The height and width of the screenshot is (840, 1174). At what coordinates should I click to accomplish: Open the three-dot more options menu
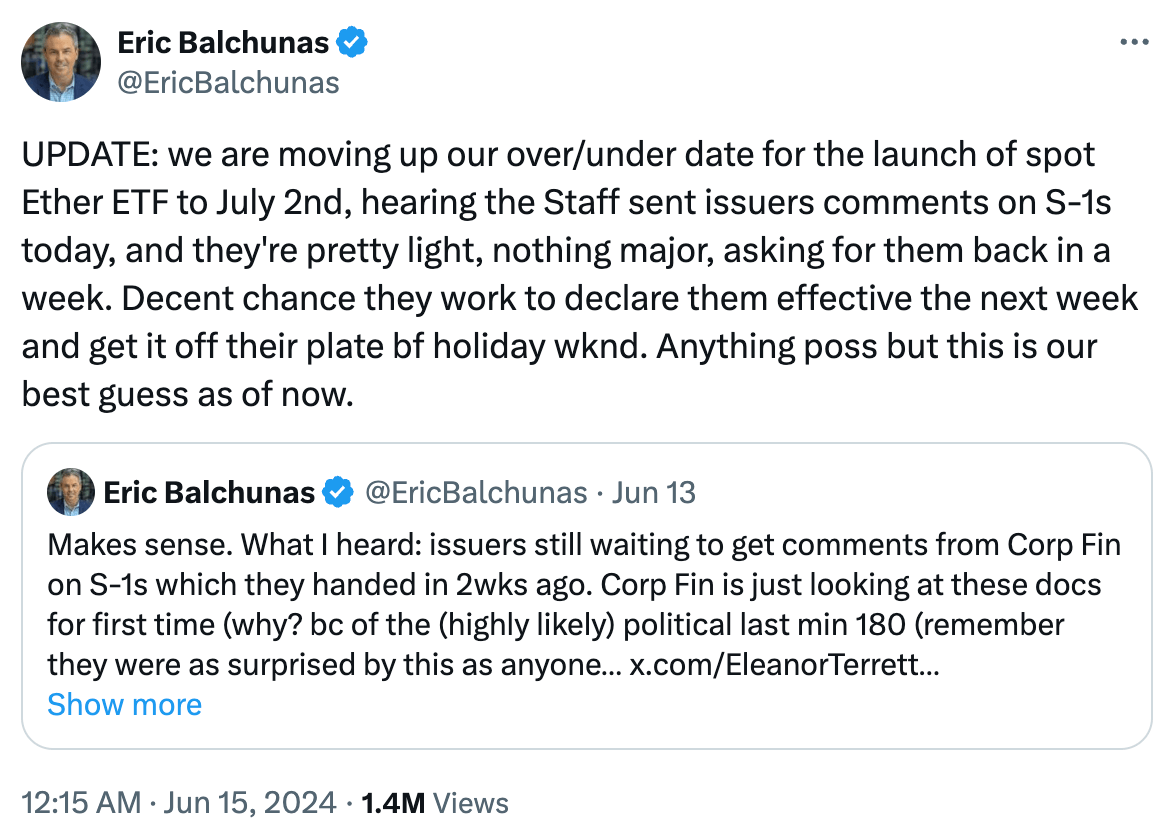click(x=1134, y=43)
